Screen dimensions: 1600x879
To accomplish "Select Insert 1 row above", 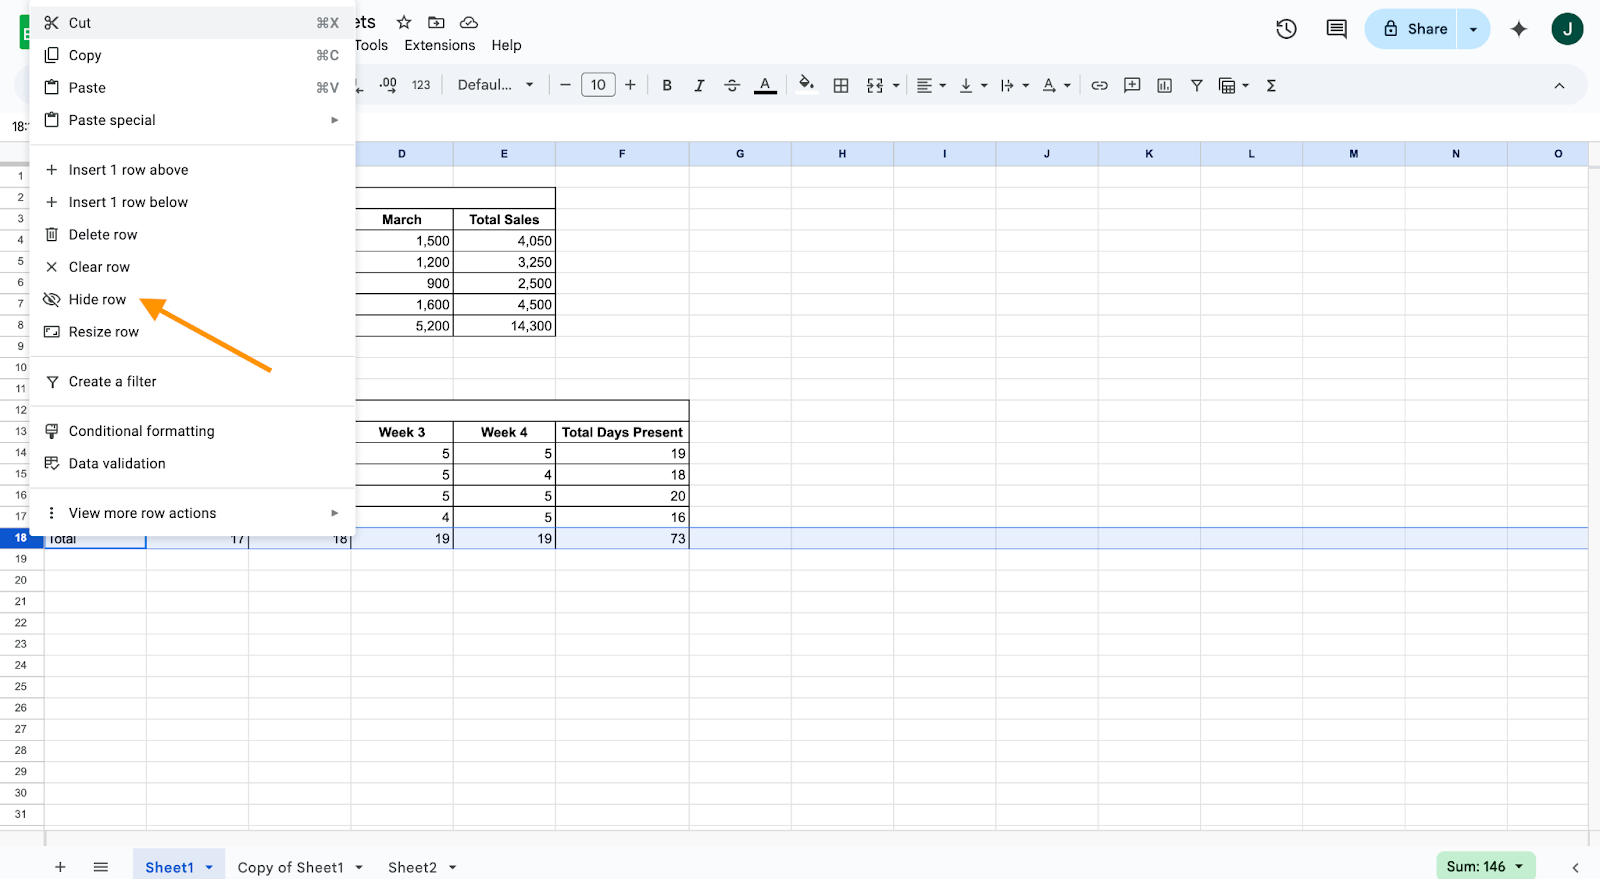I will [x=192, y=170].
